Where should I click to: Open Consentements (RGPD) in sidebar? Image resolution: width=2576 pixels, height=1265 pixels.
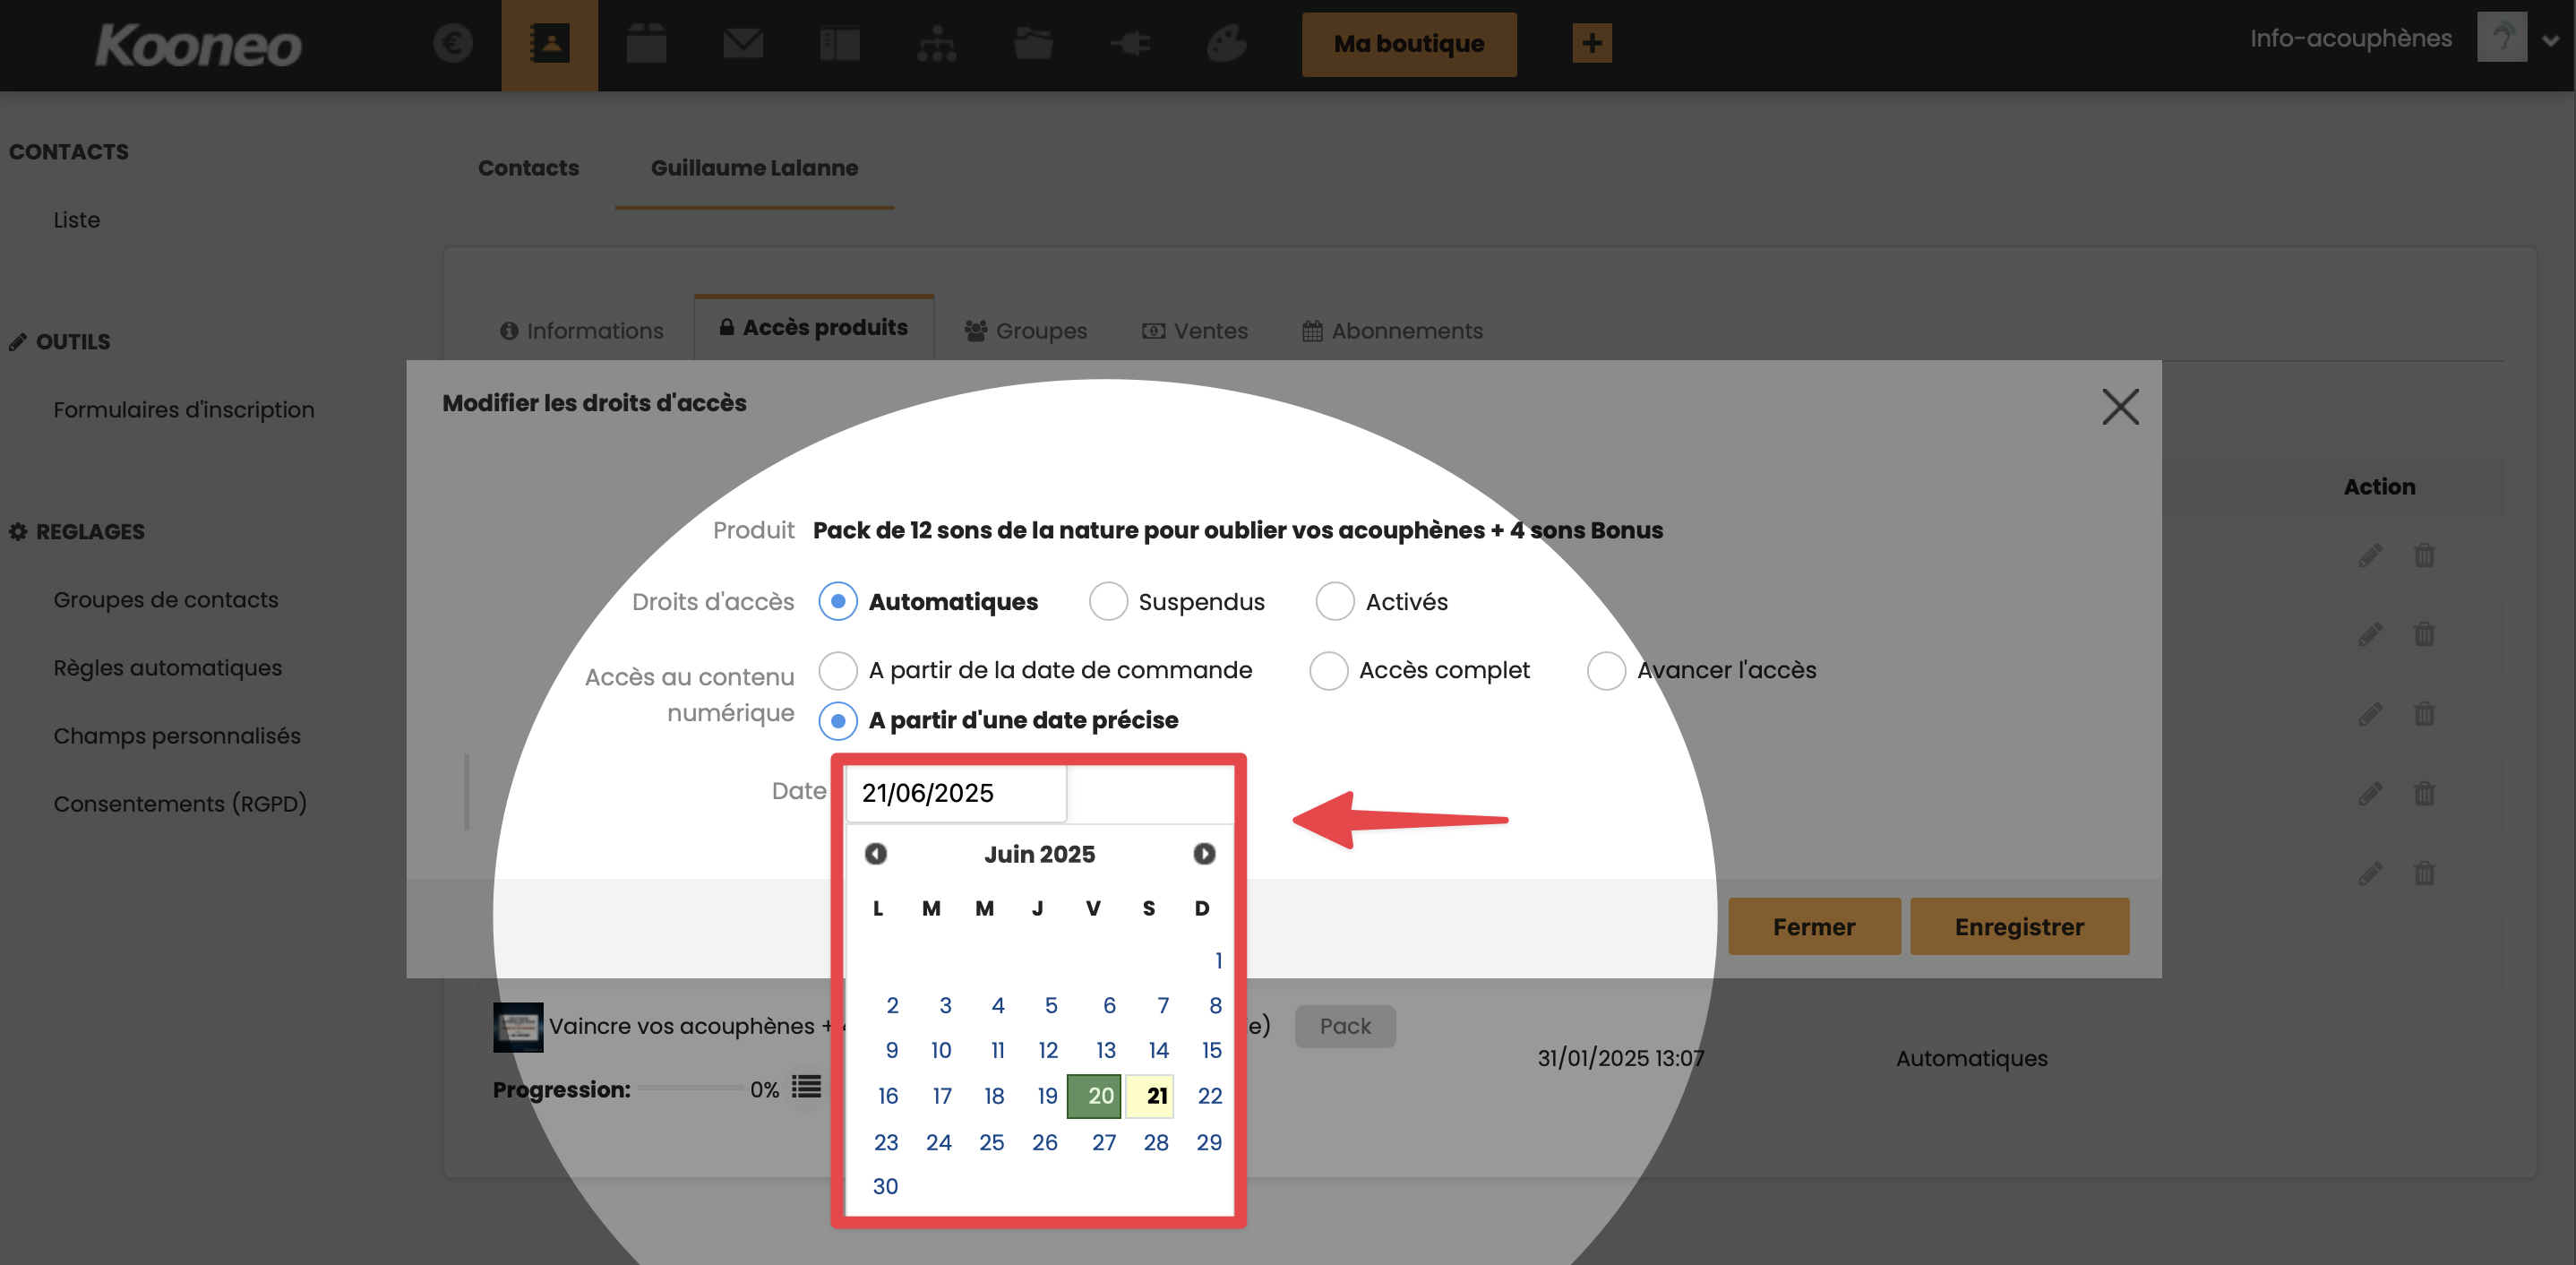point(180,804)
